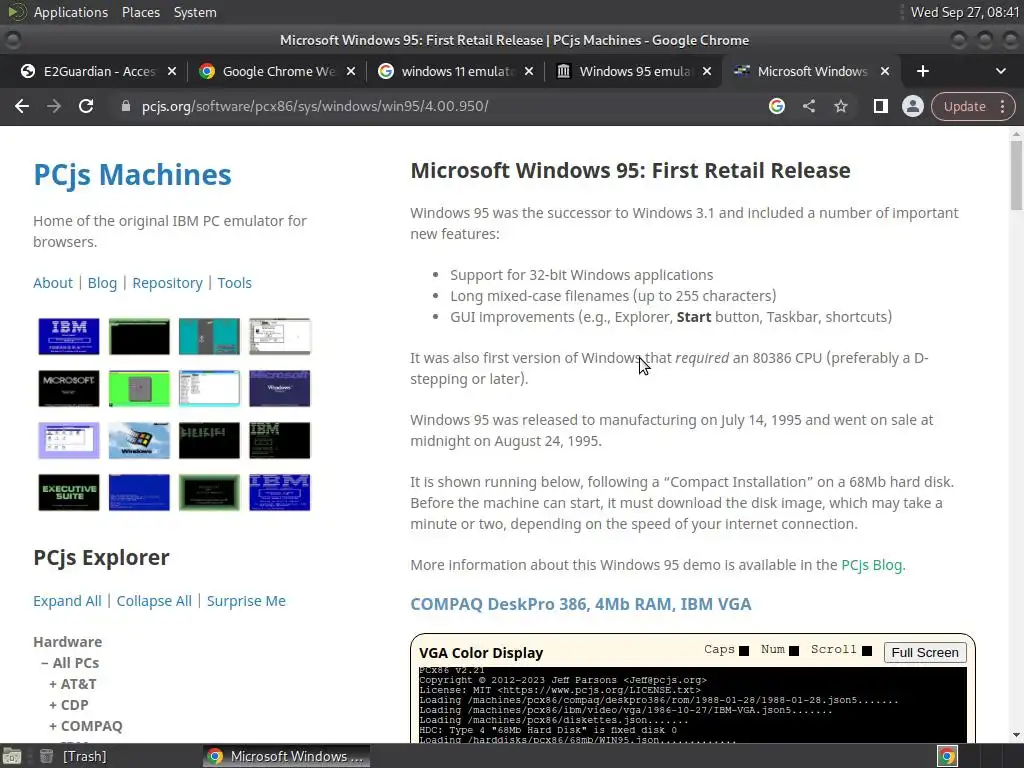Open the Windows flag logo thumbnail

tap(139, 440)
